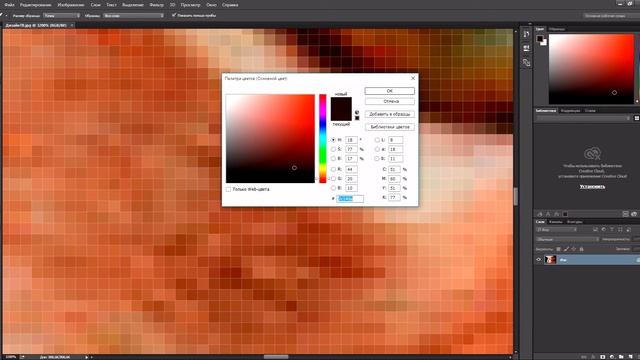Screen dimensions: 640x360
Task: Add foreground color to library icon
Action: point(565,214)
